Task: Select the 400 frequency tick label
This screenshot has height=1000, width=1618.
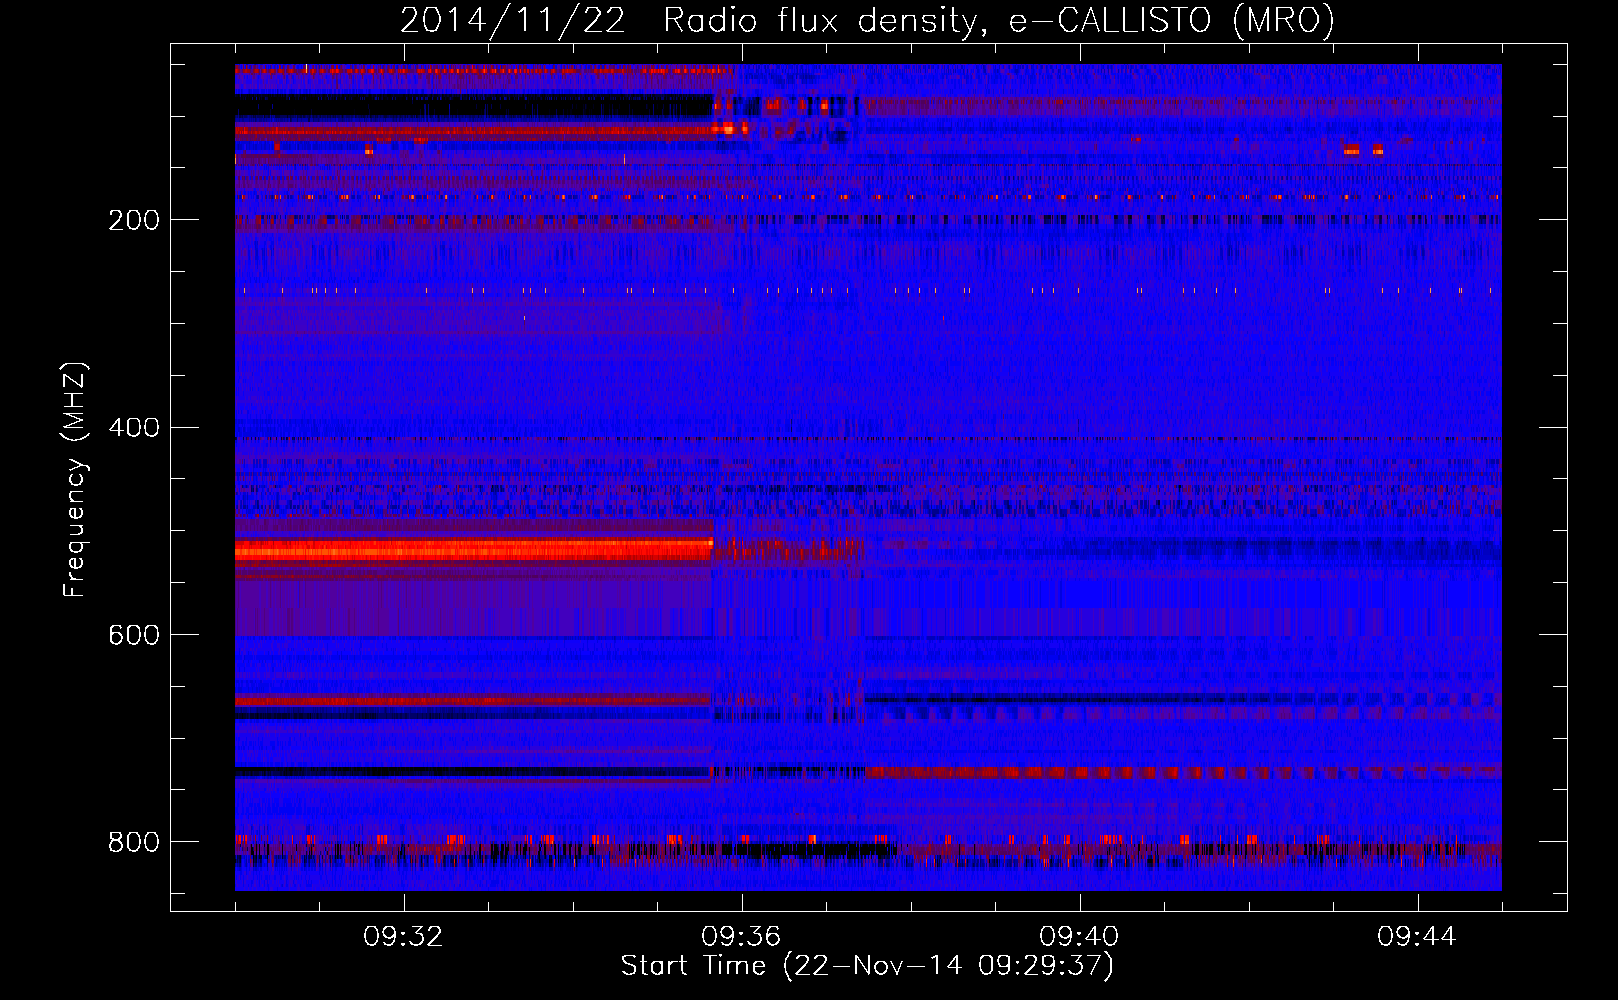Action: pyautogui.click(x=134, y=428)
